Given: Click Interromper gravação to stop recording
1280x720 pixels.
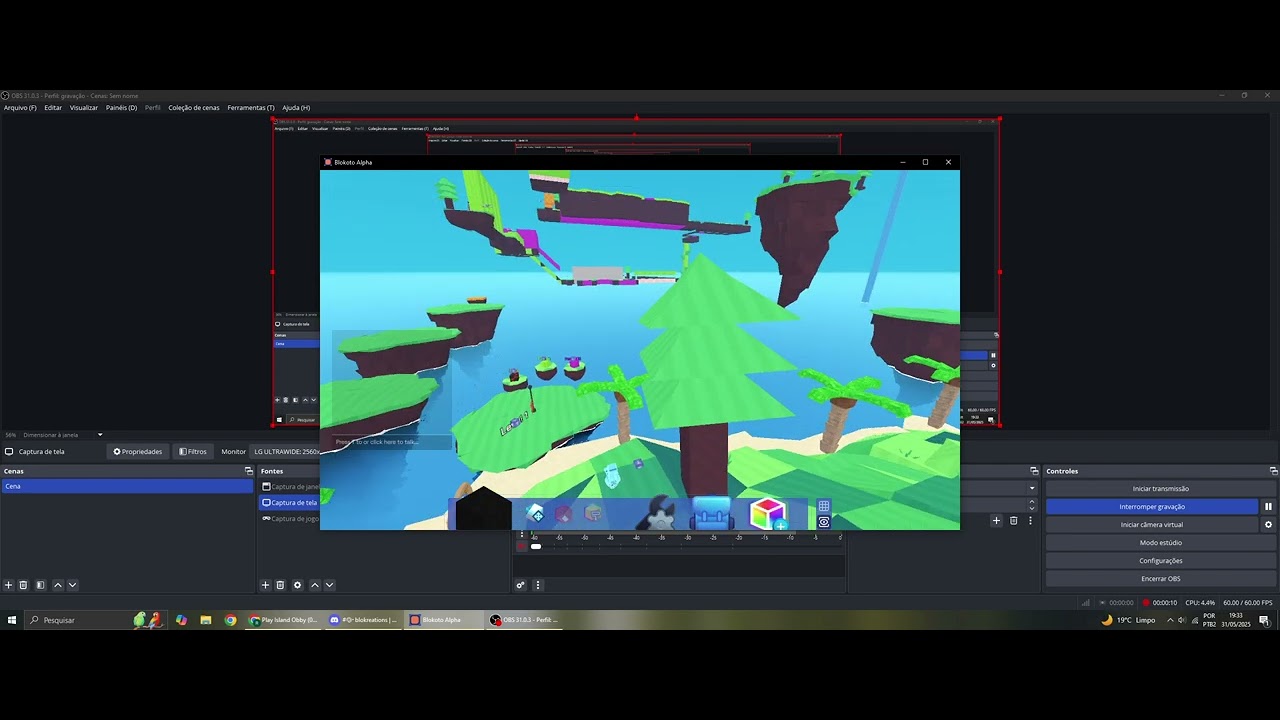Looking at the screenshot, I should tap(1152, 507).
